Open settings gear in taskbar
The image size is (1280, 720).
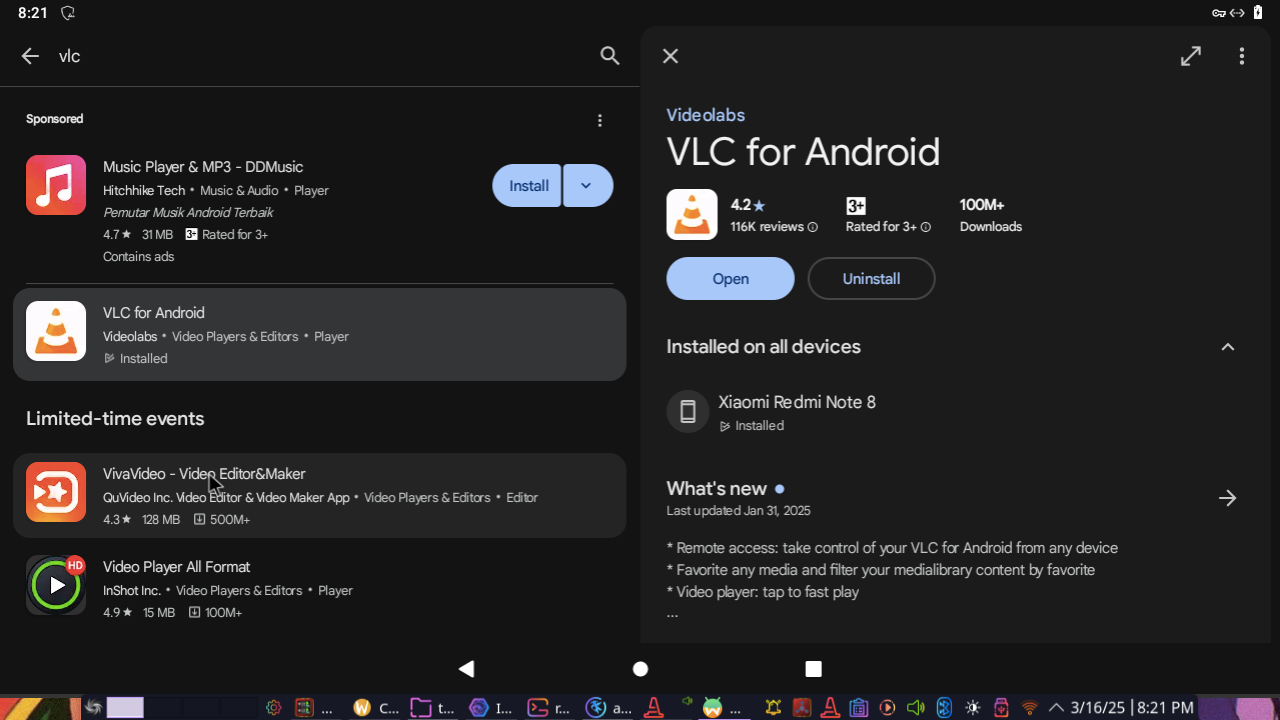click(273, 708)
